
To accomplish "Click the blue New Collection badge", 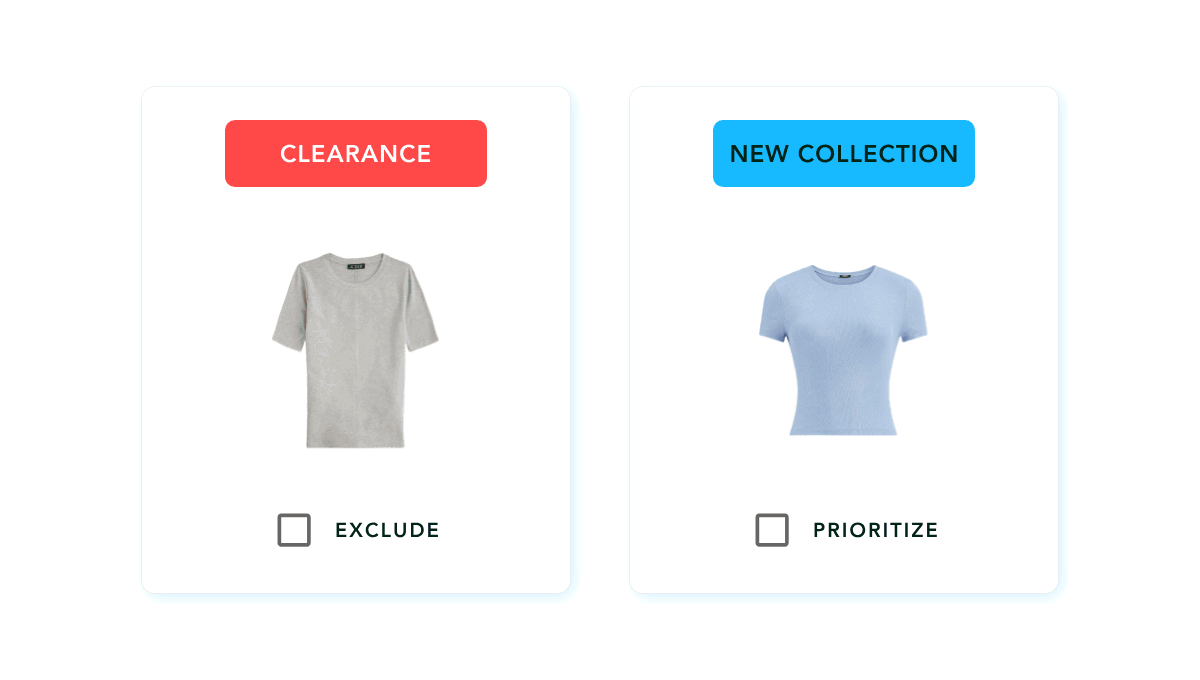I will 844,154.
